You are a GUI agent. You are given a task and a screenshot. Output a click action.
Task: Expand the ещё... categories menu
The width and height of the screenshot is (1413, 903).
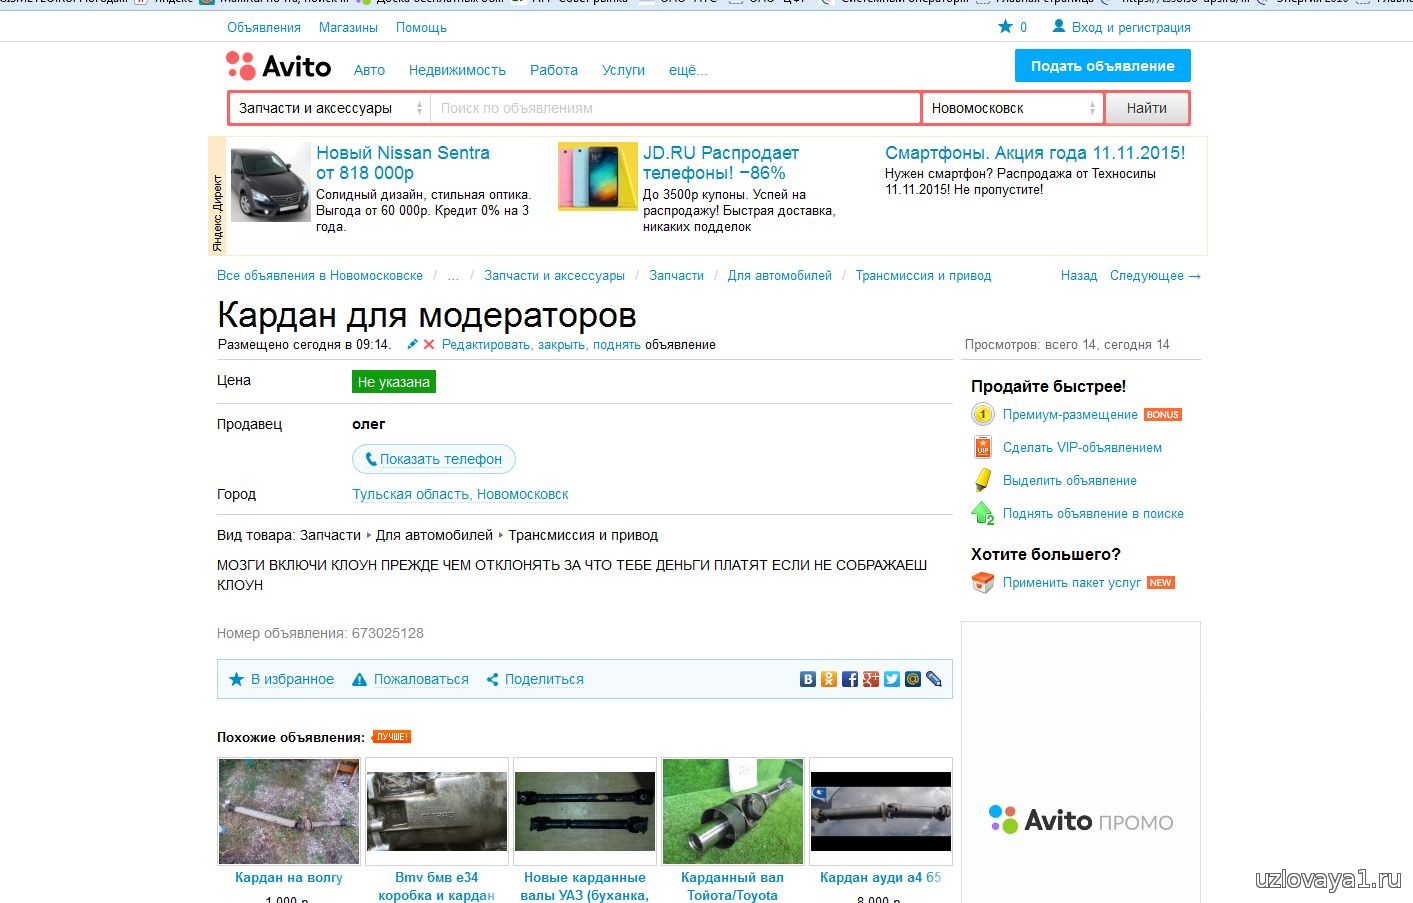tap(688, 70)
